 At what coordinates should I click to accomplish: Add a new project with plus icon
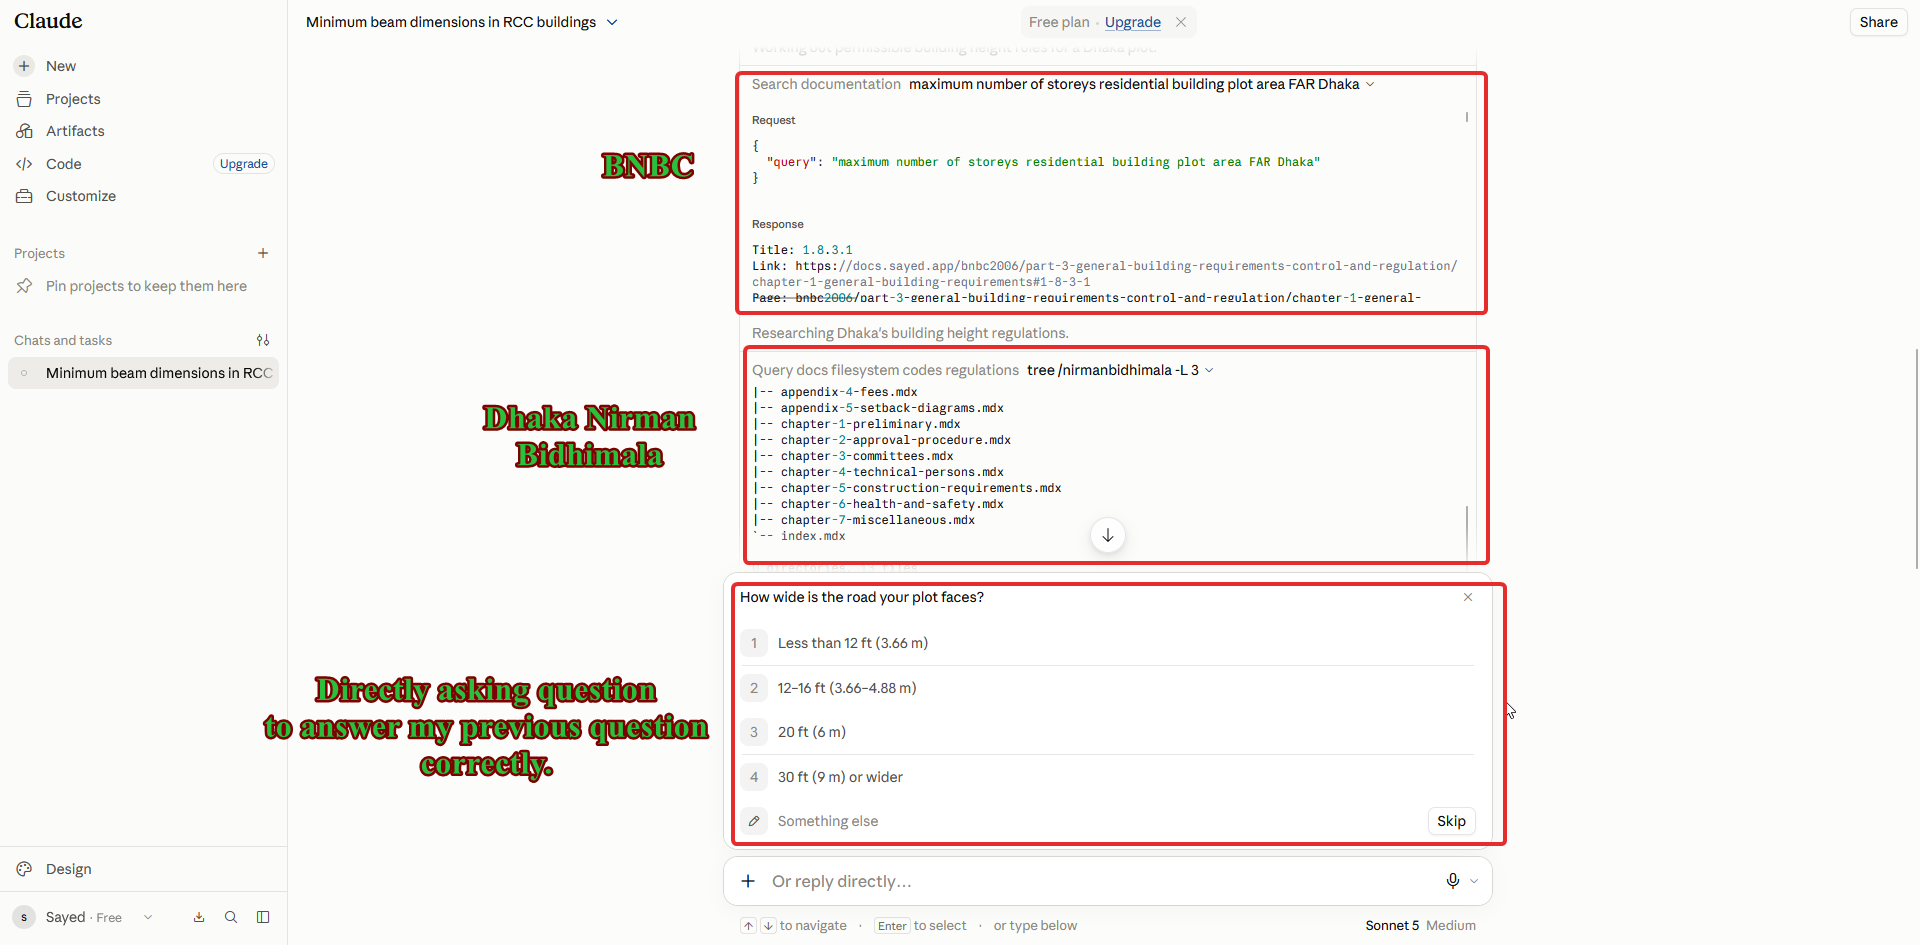263,253
